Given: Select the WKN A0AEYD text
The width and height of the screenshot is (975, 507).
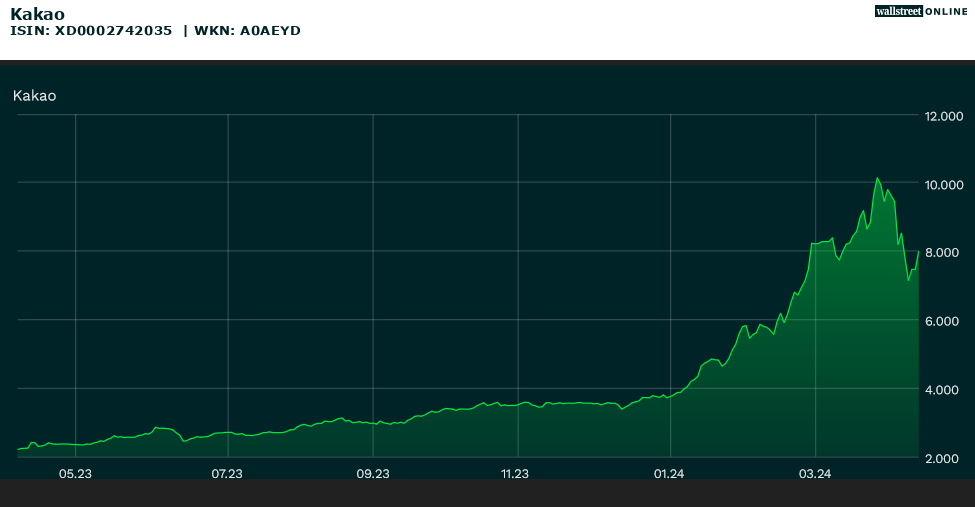Looking at the screenshot, I should pyautogui.click(x=247, y=30).
